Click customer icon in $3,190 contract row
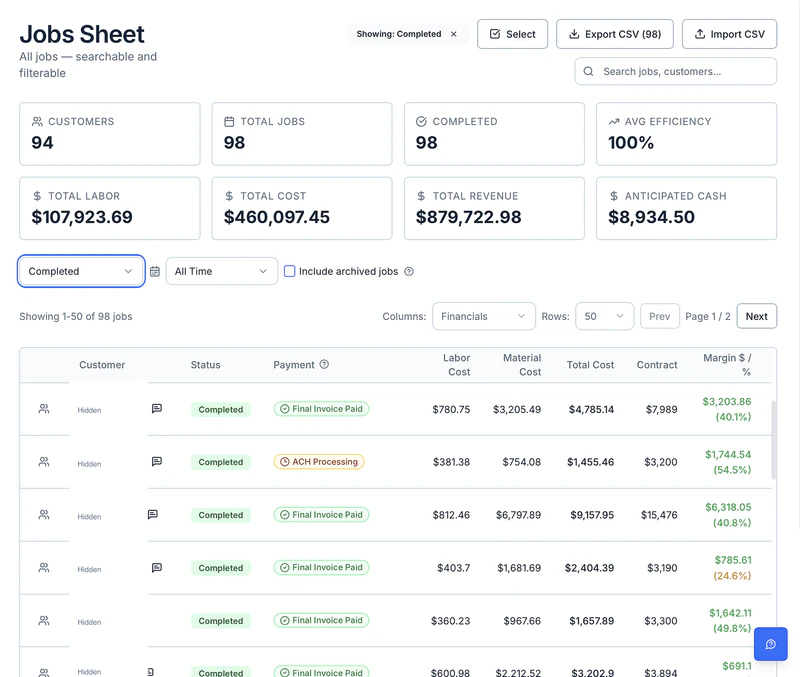The width and height of the screenshot is (800, 677). tap(44, 567)
